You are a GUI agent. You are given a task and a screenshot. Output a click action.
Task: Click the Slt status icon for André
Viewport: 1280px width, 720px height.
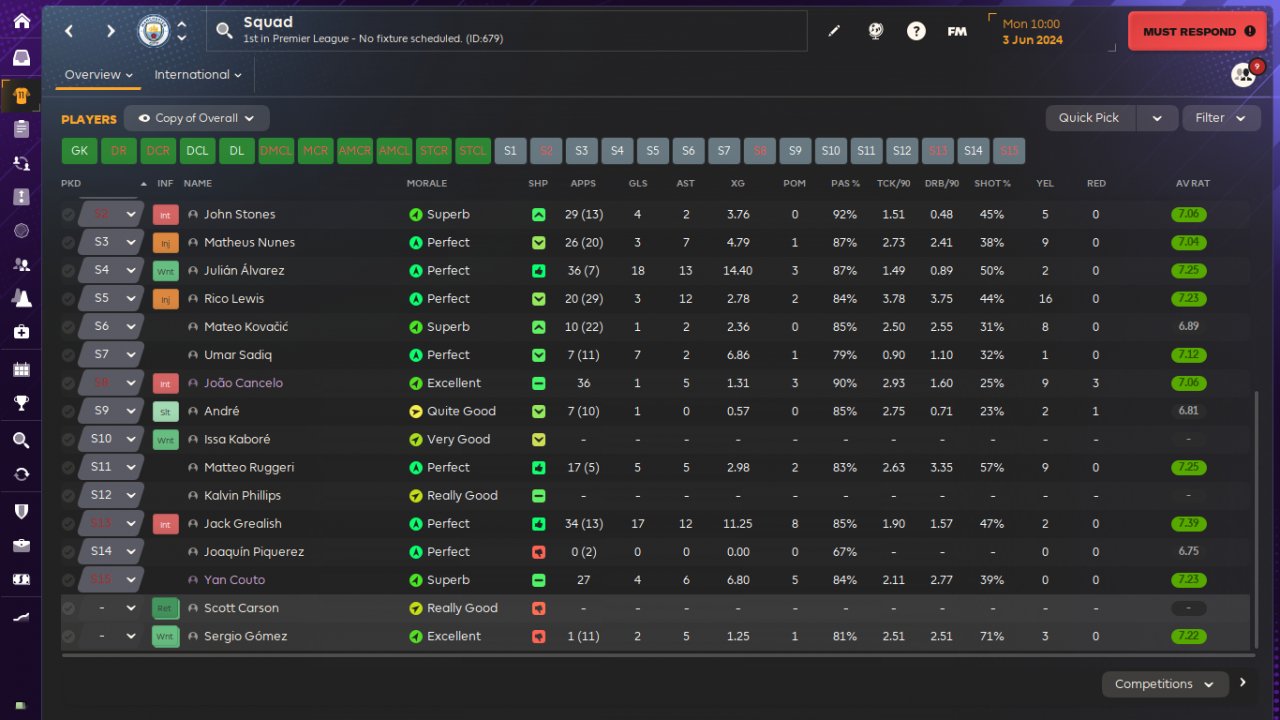pos(165,411)
